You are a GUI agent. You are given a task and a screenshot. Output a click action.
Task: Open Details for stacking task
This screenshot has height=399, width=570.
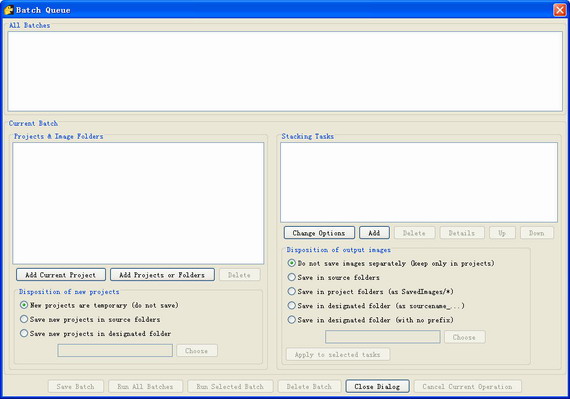point(462,233)
